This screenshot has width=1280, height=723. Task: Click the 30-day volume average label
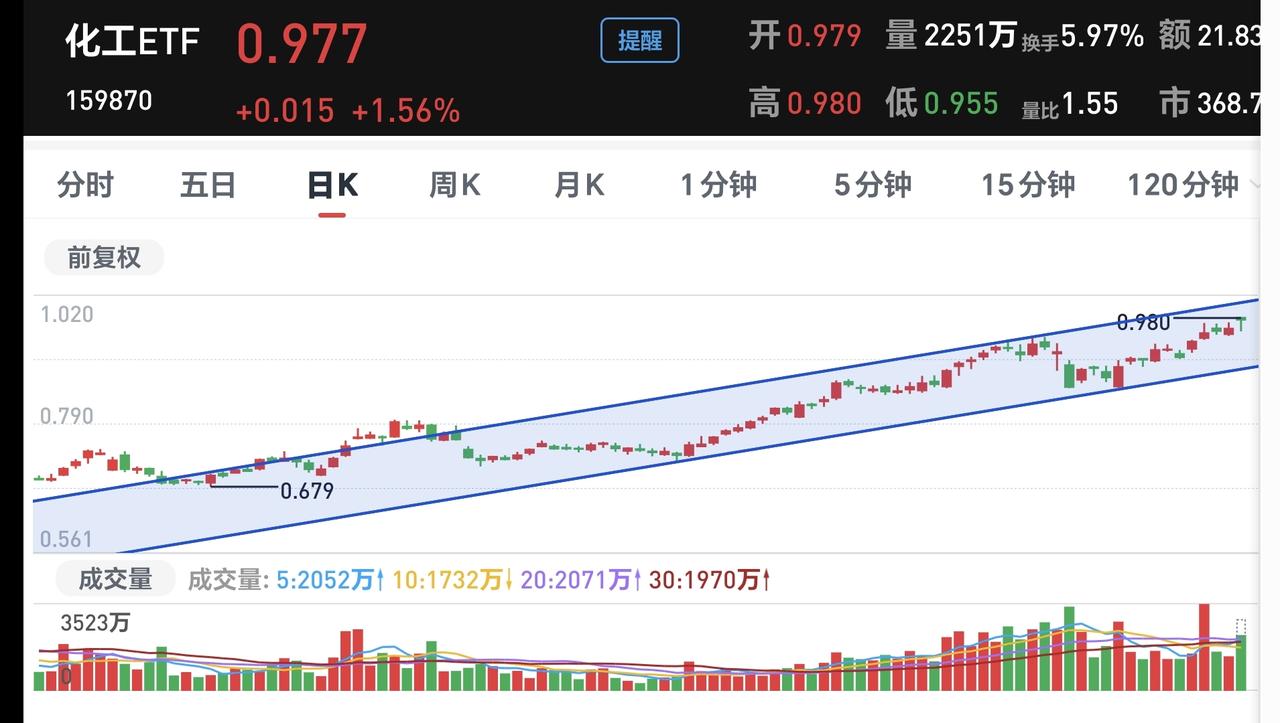coord(710,580)
